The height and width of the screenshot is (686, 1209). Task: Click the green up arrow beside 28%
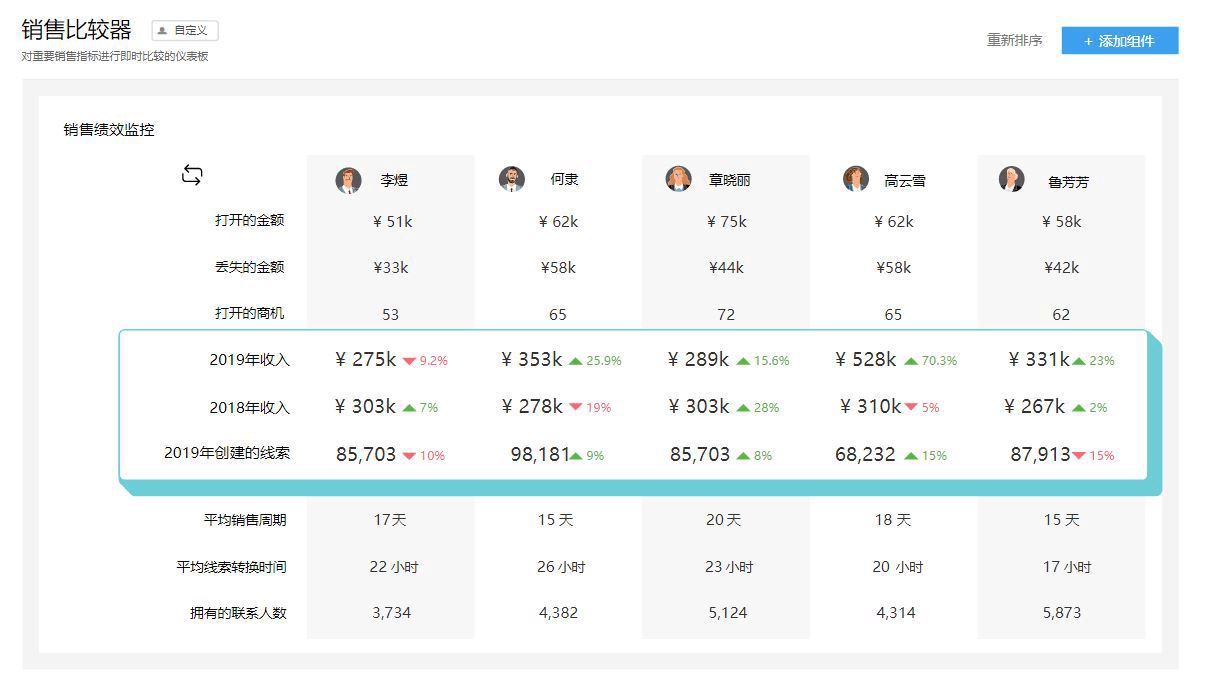pos(743,408)
